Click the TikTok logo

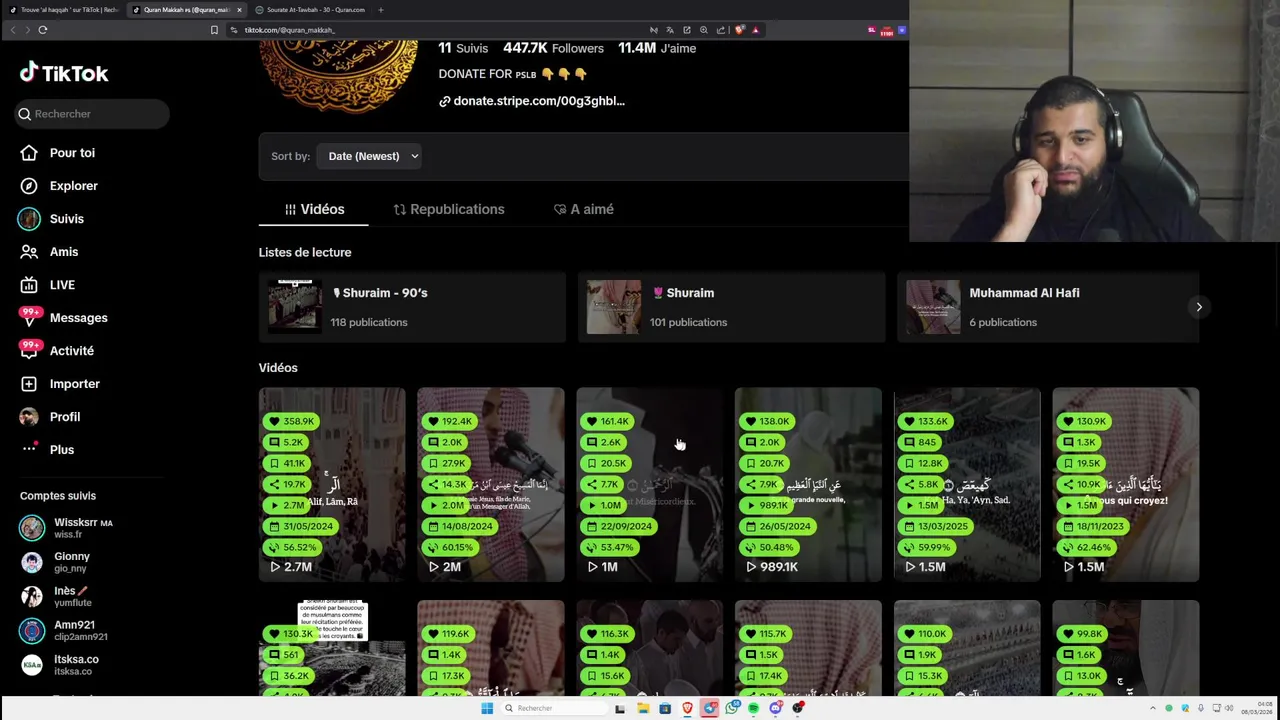tap(64, 73)
